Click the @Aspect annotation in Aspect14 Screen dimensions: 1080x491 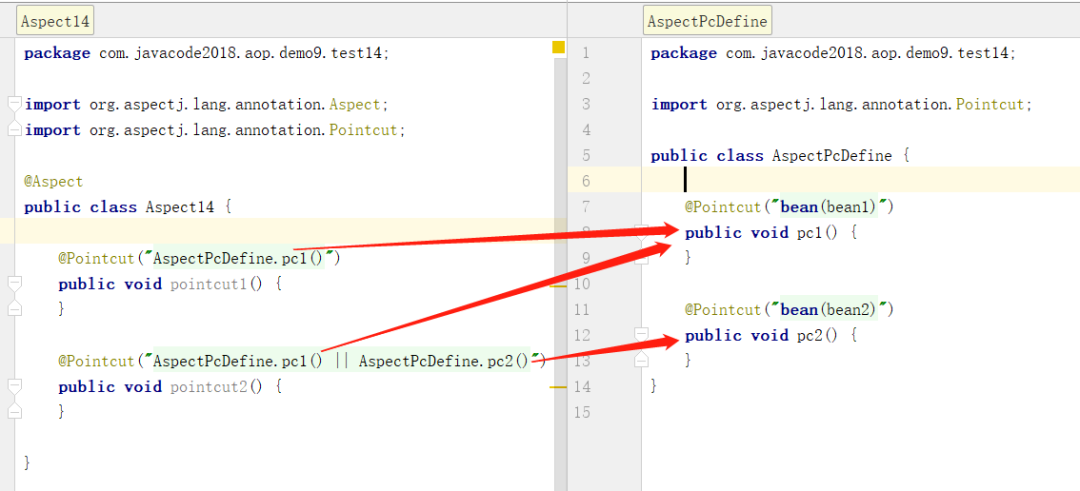pyautogui.click(x=54, y=182)
